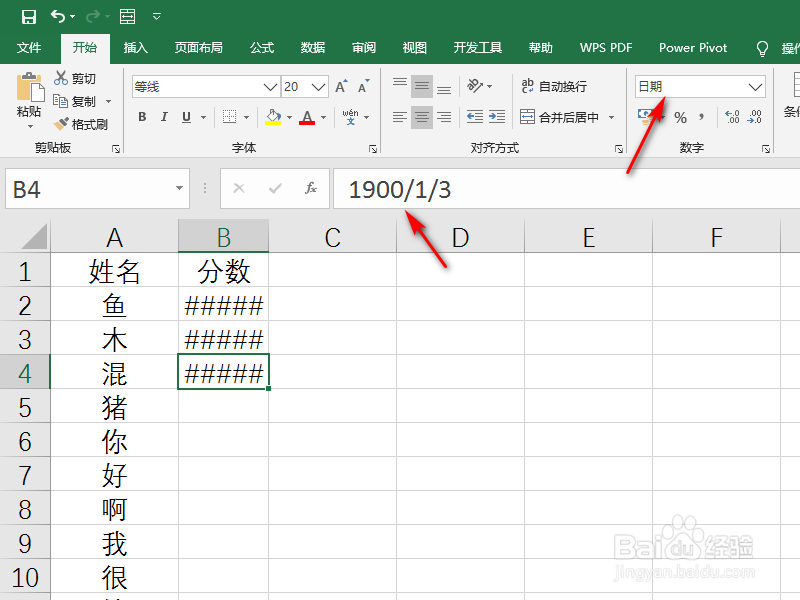Decrease indent
The image size is (800, 600).
[x=474, y=117]
